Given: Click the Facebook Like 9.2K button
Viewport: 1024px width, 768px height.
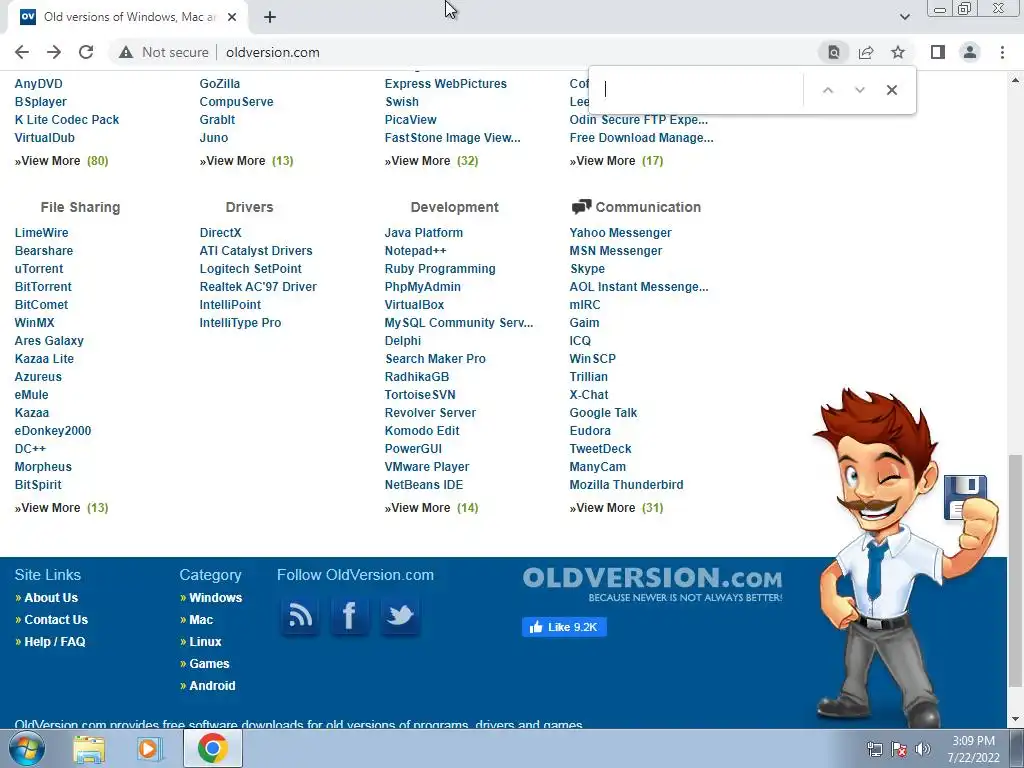Looking at the screenshot, I should tap(564, 627).
